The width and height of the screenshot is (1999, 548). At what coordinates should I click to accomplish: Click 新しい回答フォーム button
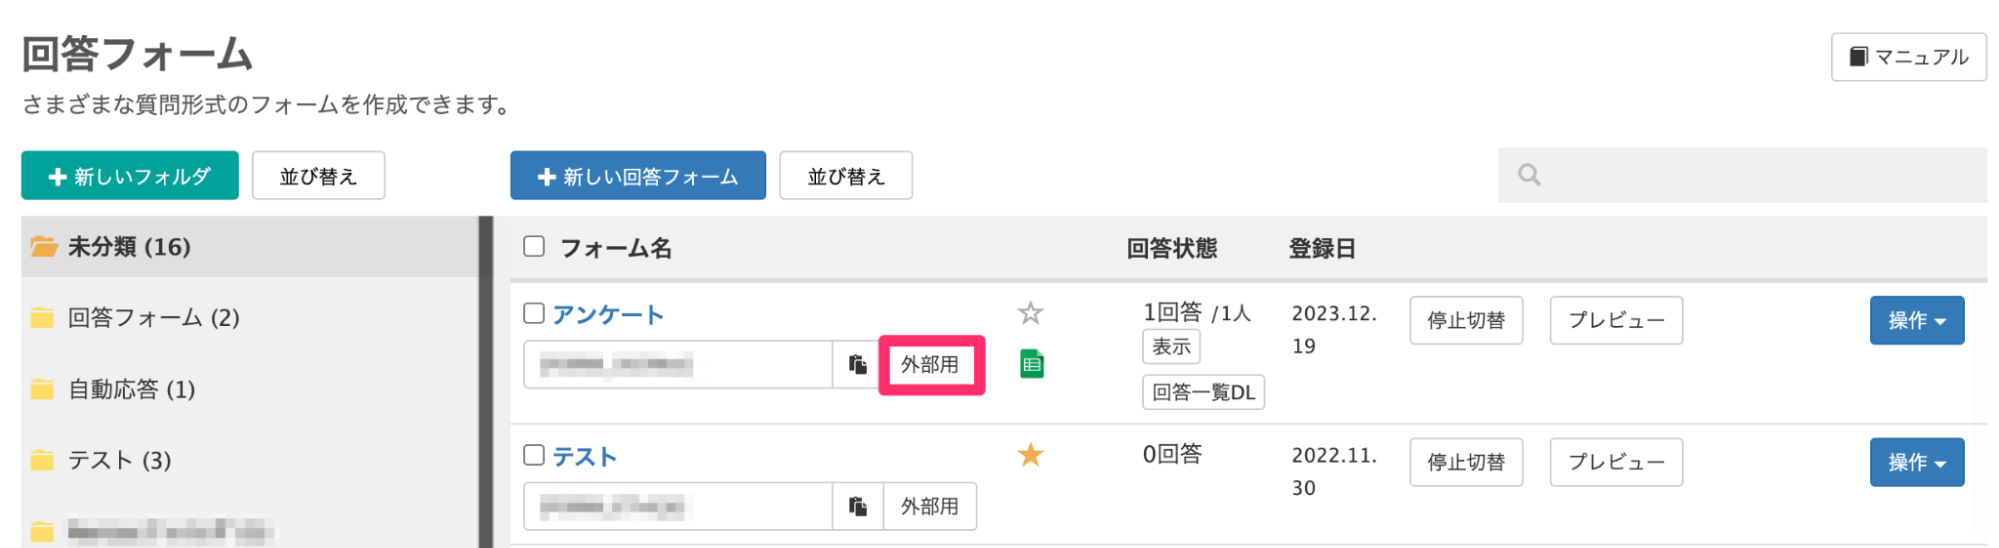pos(637,176)
